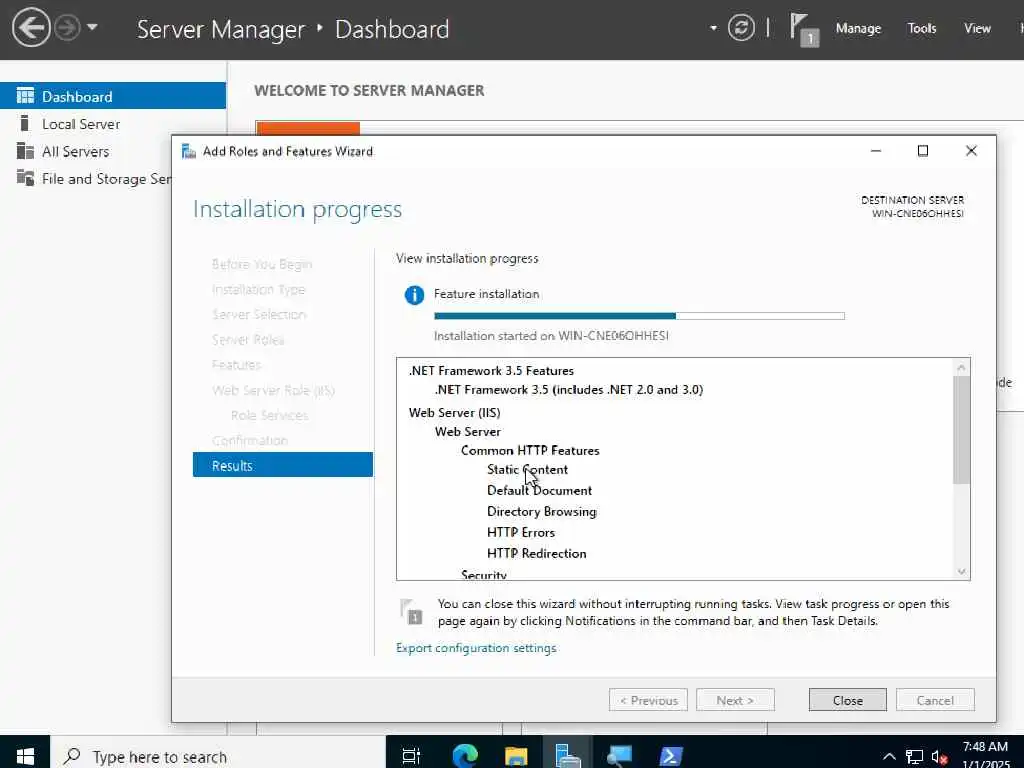Click 'HTTP Errors' in the list

[x=520, y=532]
